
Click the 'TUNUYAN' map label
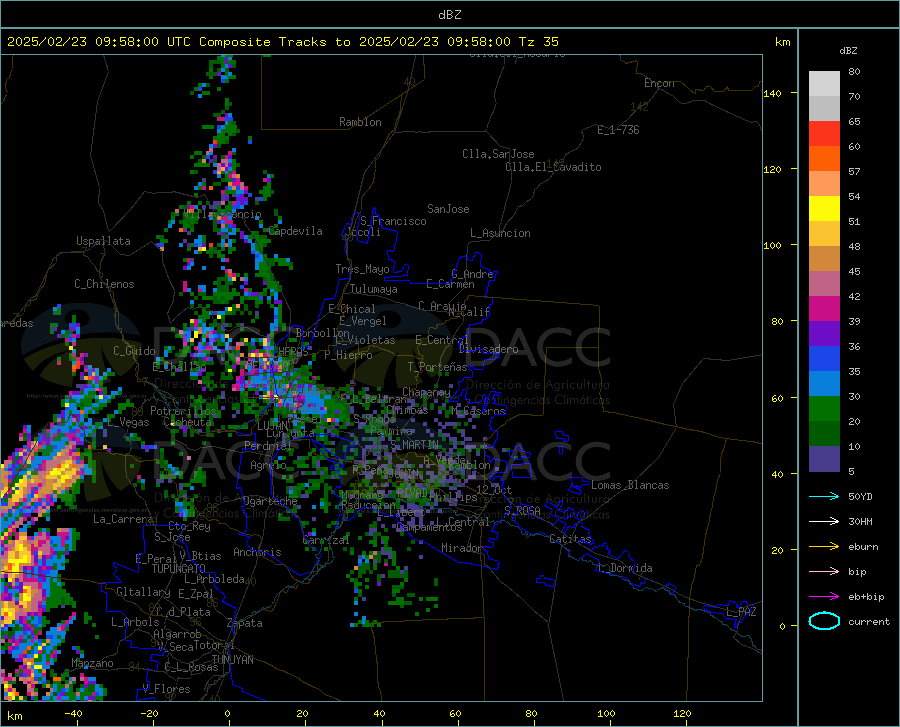click(232, 660)
